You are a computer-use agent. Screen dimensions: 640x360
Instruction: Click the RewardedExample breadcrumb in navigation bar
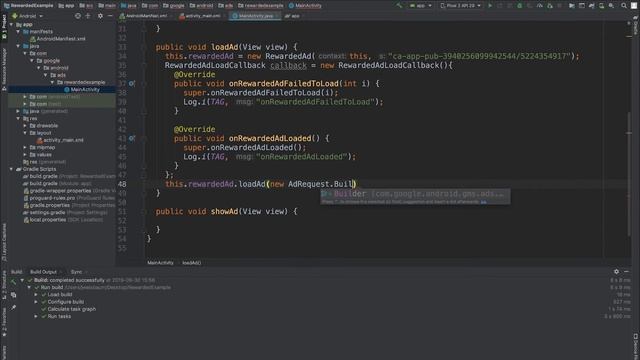tap(28, 6)
